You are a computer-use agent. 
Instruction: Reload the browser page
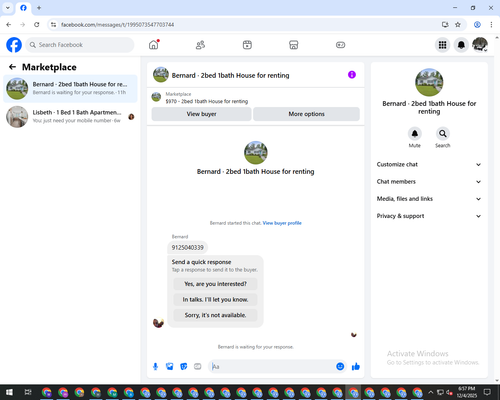click(37, 25)
